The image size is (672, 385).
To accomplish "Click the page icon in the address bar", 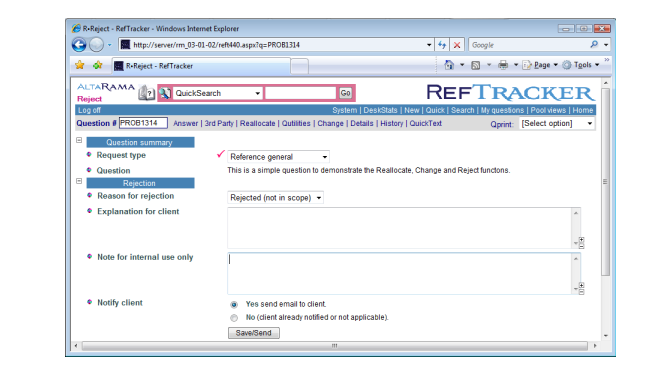I will (x=125, y=45).
